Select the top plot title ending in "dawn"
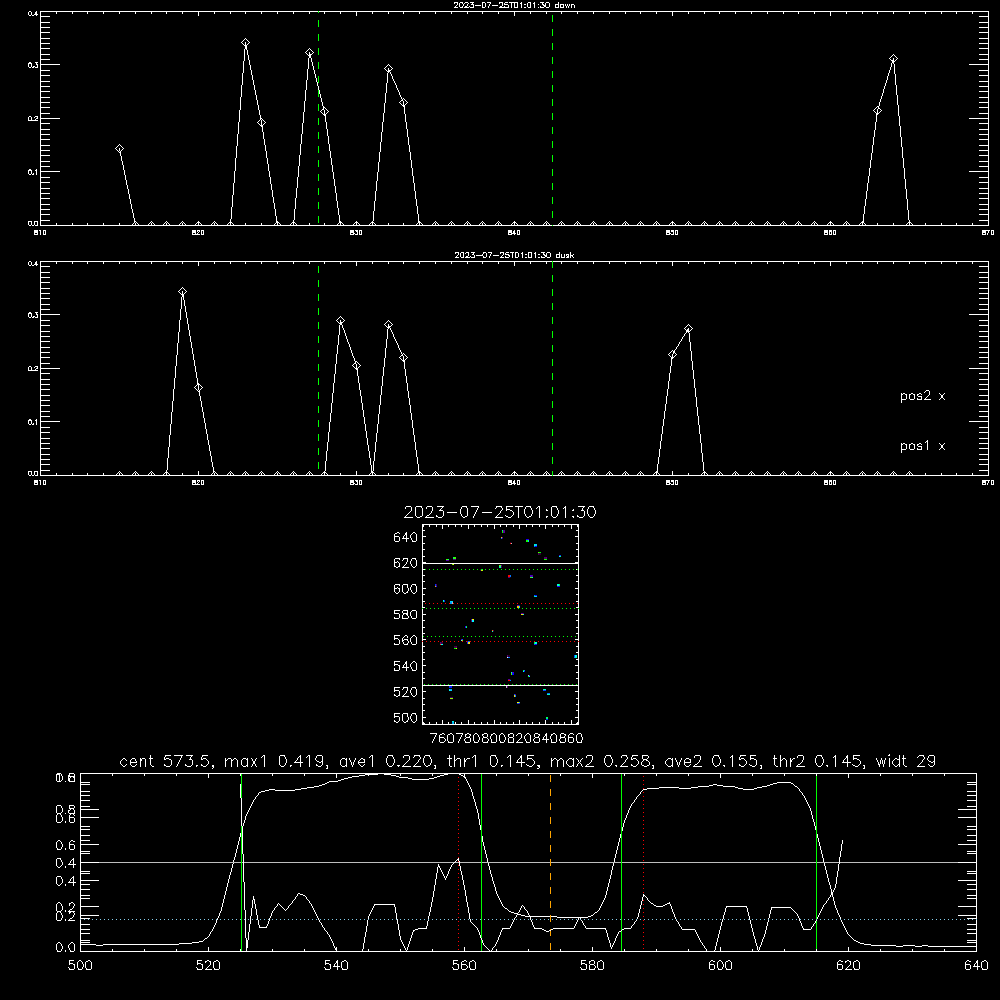The width and height of the screenshot is (1000, 1000). coord(514,5)
